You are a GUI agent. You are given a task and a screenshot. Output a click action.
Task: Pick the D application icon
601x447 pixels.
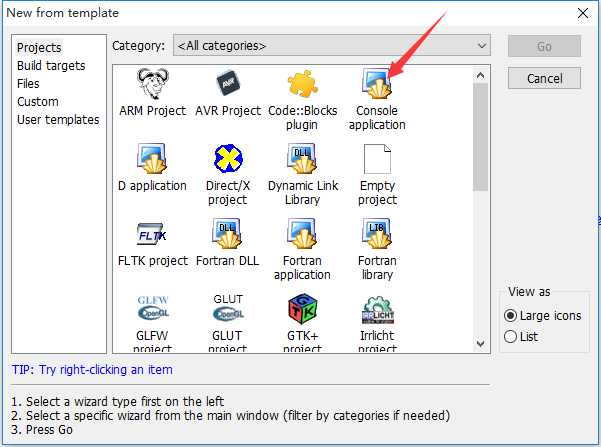pyautogui.click(x=152, y=158)
